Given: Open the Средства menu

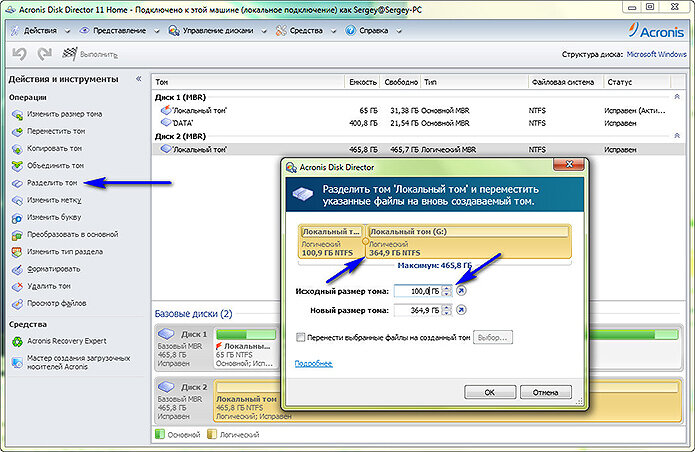Looking at the screenshot, I should [306, 31].
